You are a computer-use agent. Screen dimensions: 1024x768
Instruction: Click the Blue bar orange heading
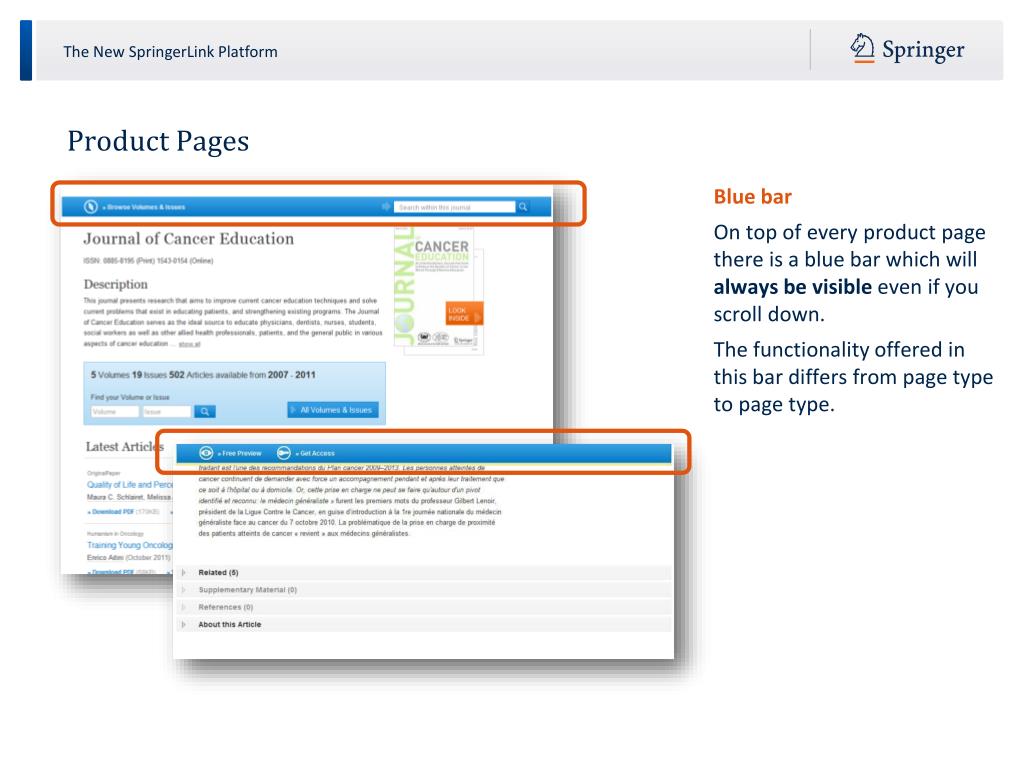pyautogui.click(x=752, y=197)
